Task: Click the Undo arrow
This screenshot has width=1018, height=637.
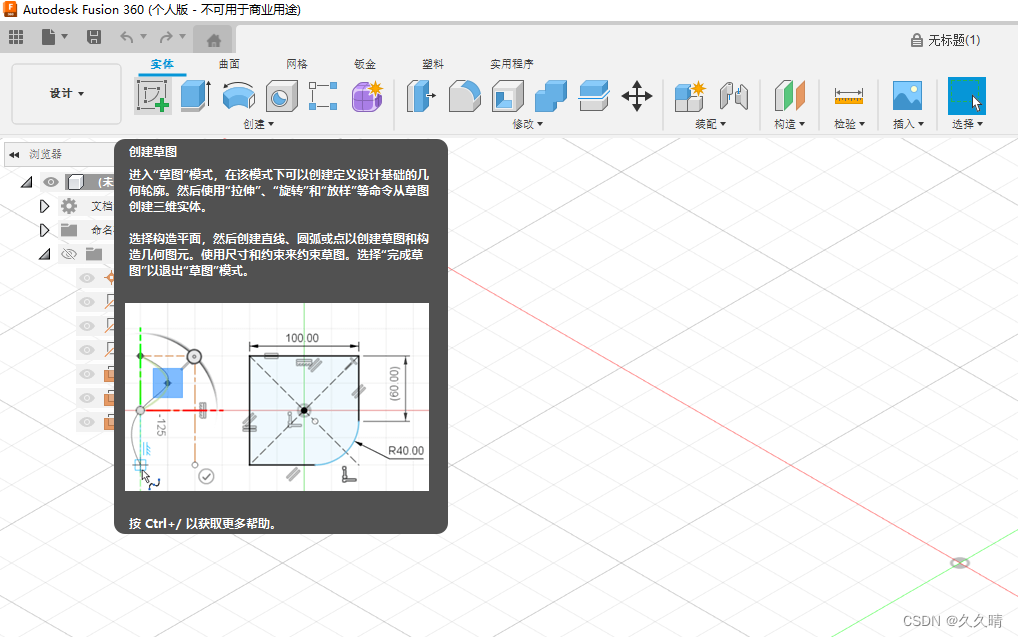Action: 127,38
